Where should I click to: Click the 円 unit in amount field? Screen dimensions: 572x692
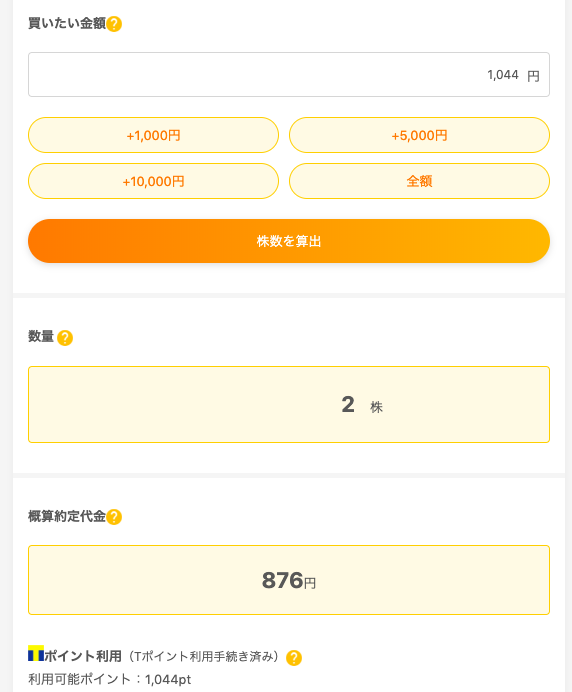point(533,76)
